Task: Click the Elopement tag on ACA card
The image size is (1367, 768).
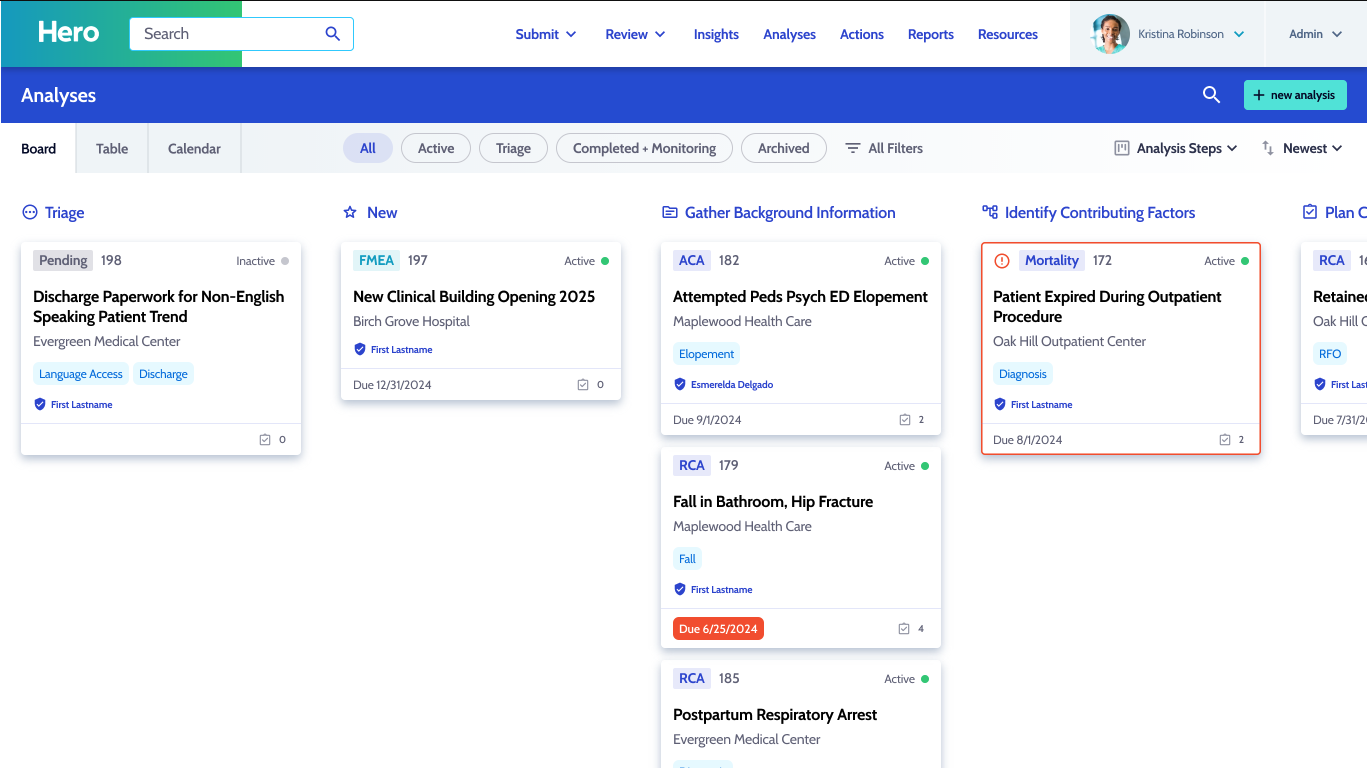Action: click(x=706, y=354)
